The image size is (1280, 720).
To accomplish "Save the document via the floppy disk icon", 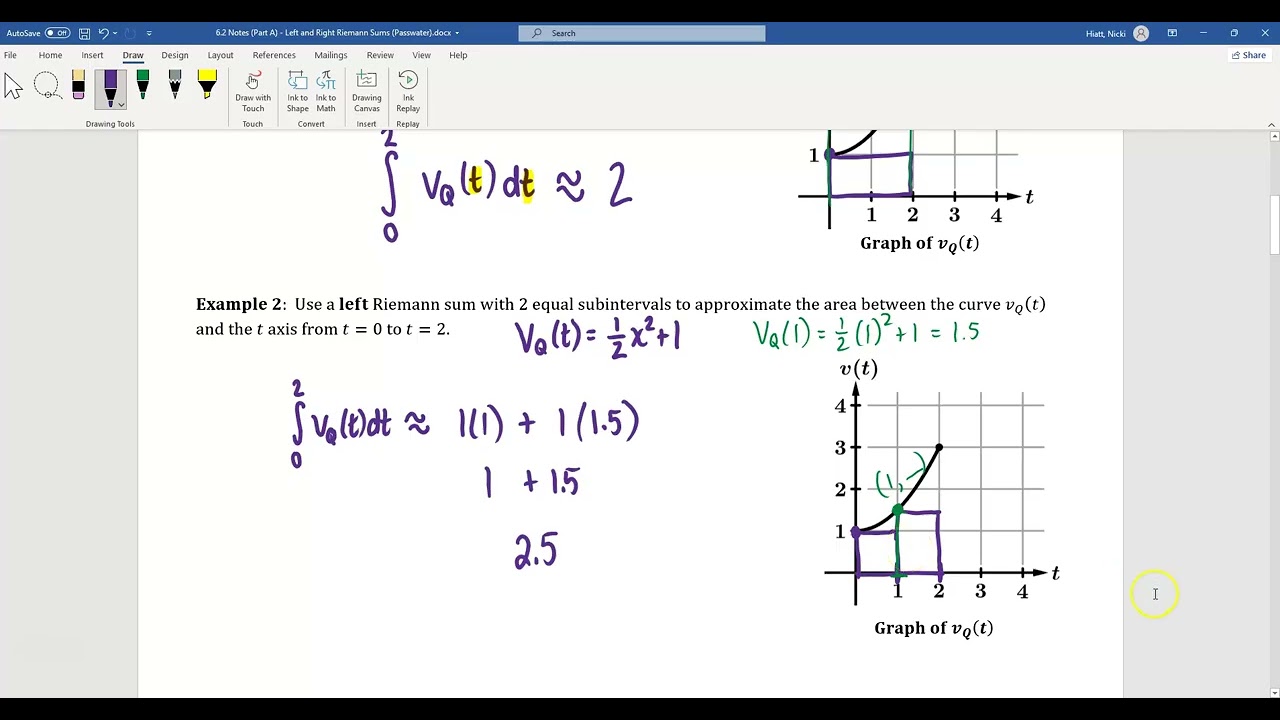I will pyautogui.click(x=84, y=33).
